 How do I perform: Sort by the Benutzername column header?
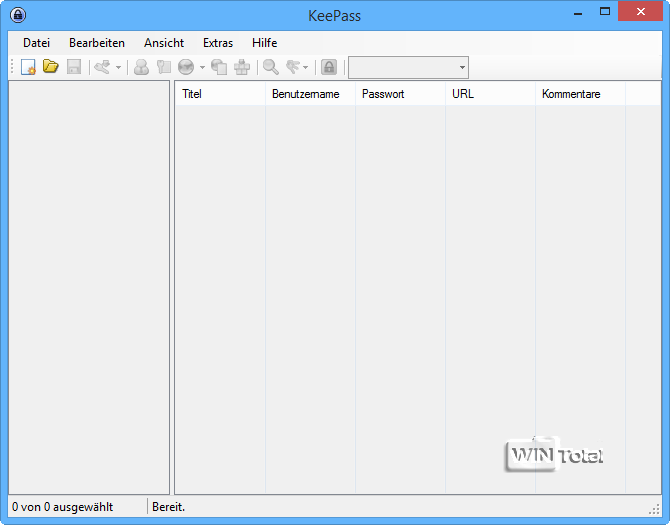click(x=310, y=94)
